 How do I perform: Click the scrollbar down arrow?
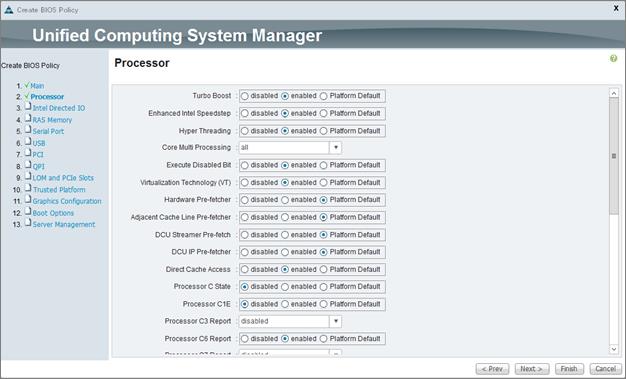[614, 349]
